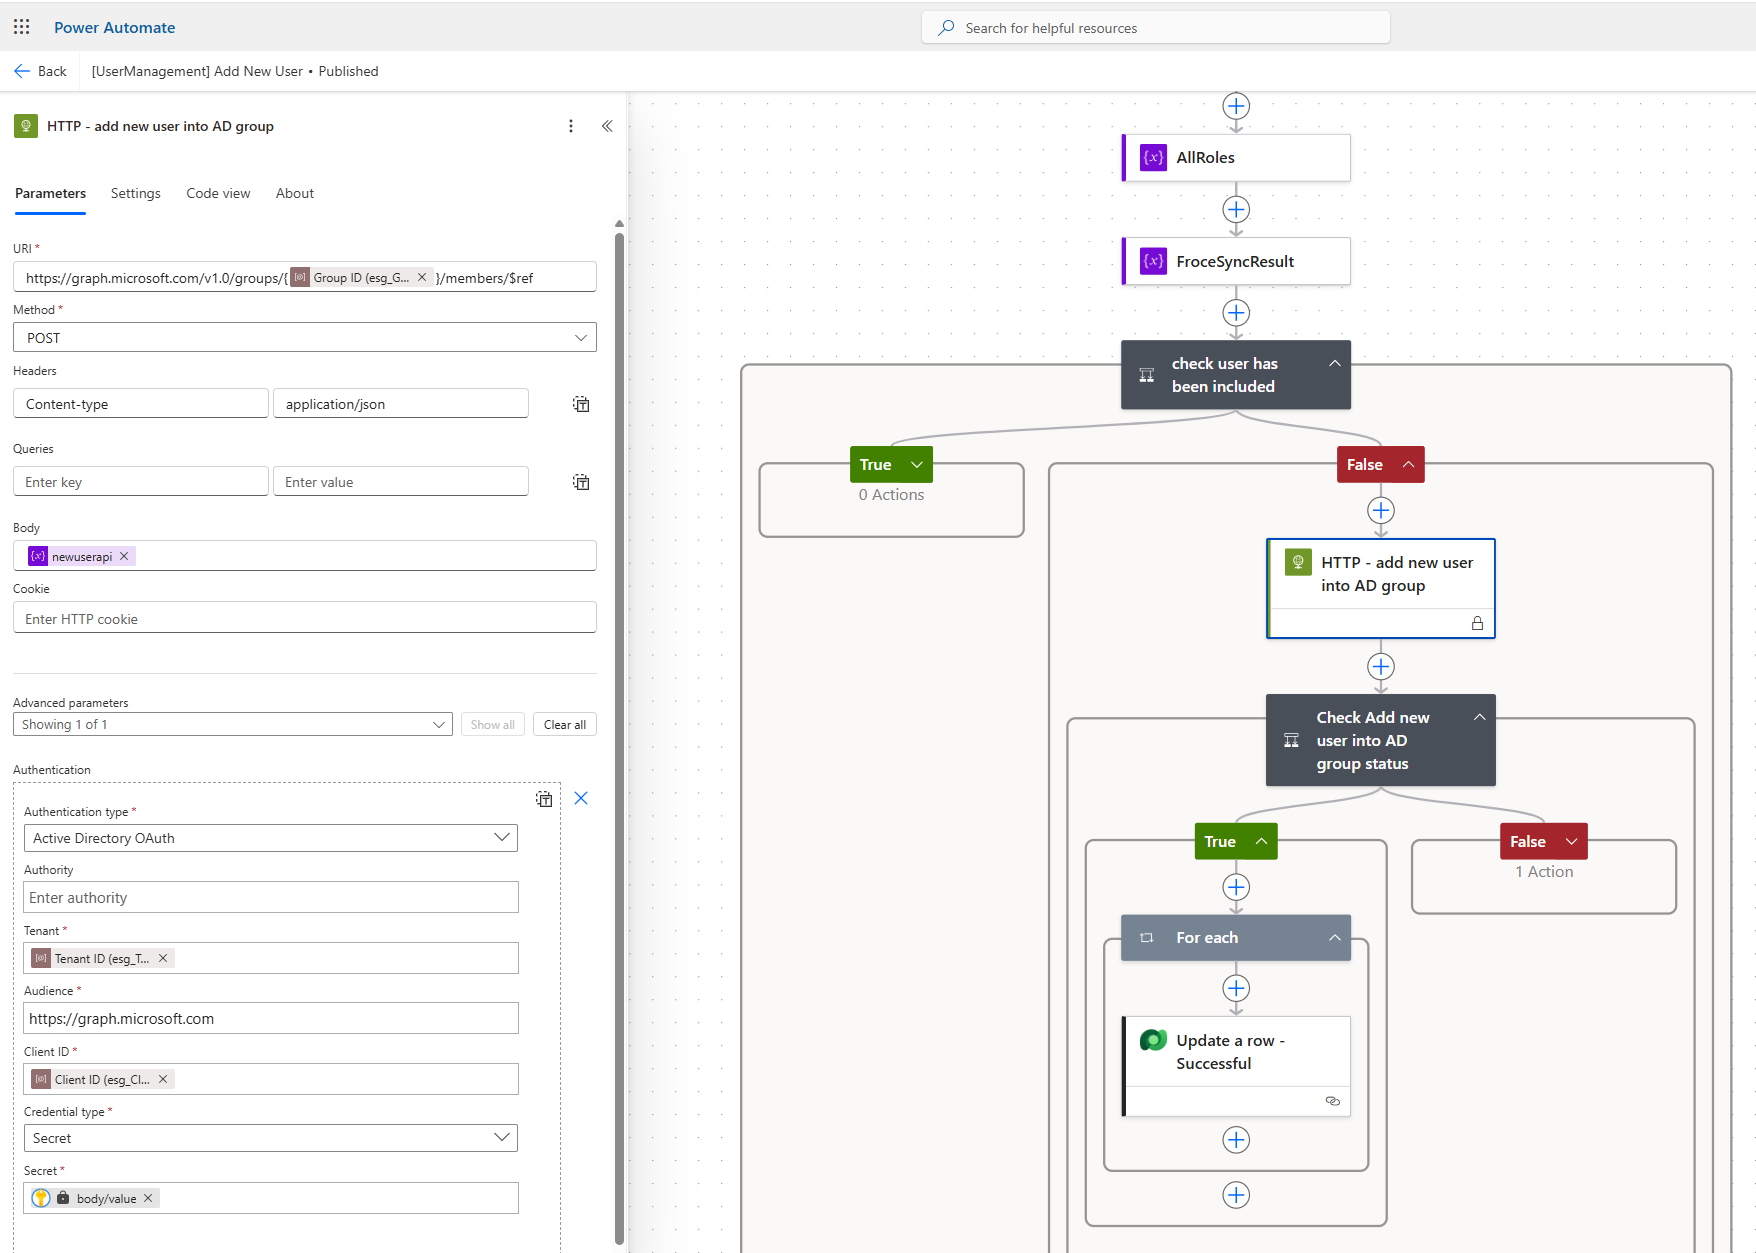The height and width of the screenshot is (1253, 1756).
Task: Open the Advanced parameters dropdown
Action: [233, 724]
